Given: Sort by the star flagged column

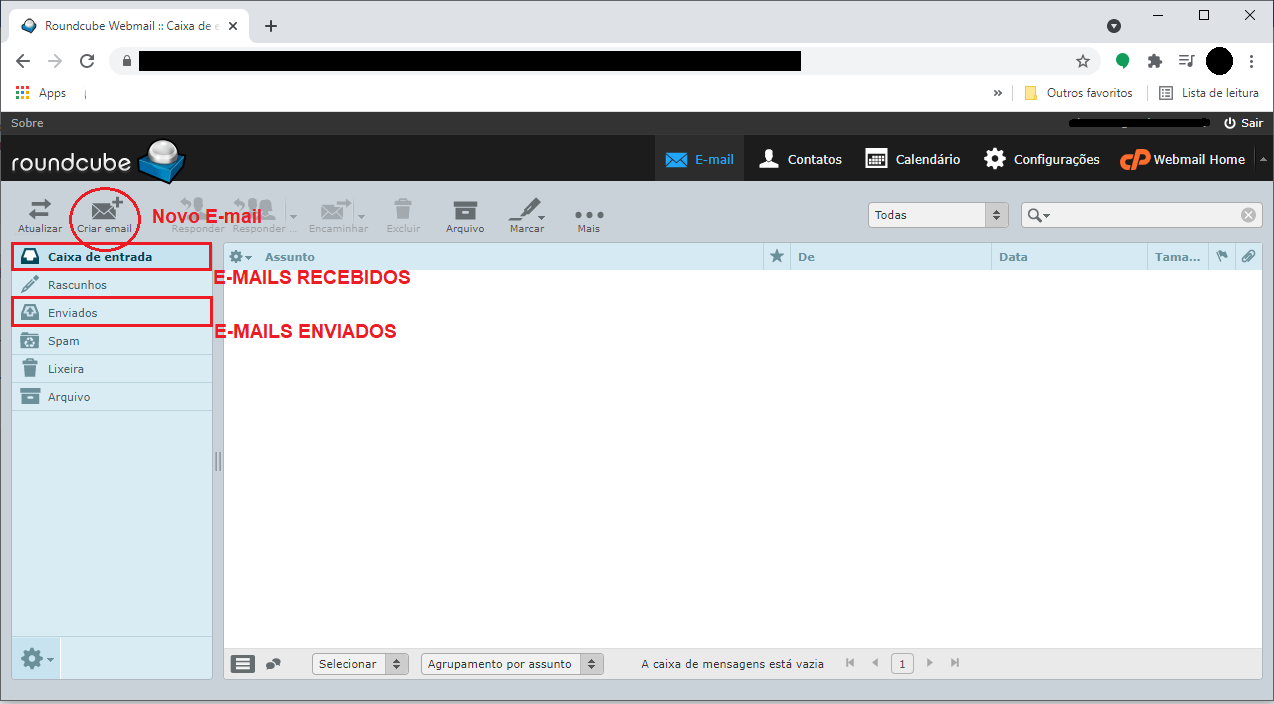Looking at the screenshot, I should click(x=777, y=257).
